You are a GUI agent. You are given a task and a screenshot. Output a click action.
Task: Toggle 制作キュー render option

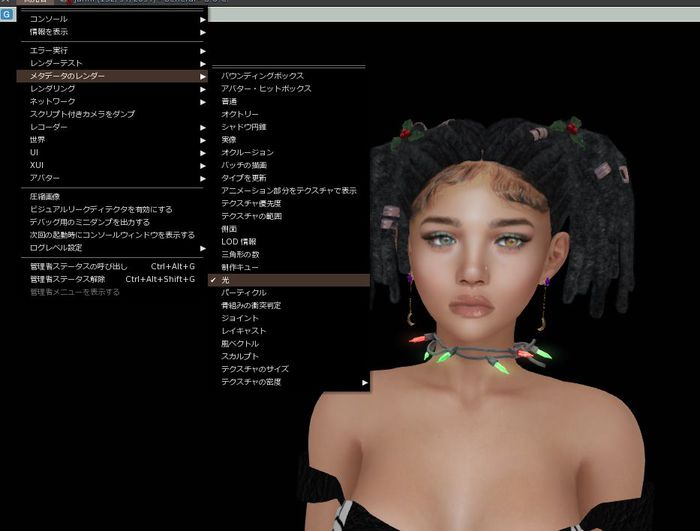(289, 267)
